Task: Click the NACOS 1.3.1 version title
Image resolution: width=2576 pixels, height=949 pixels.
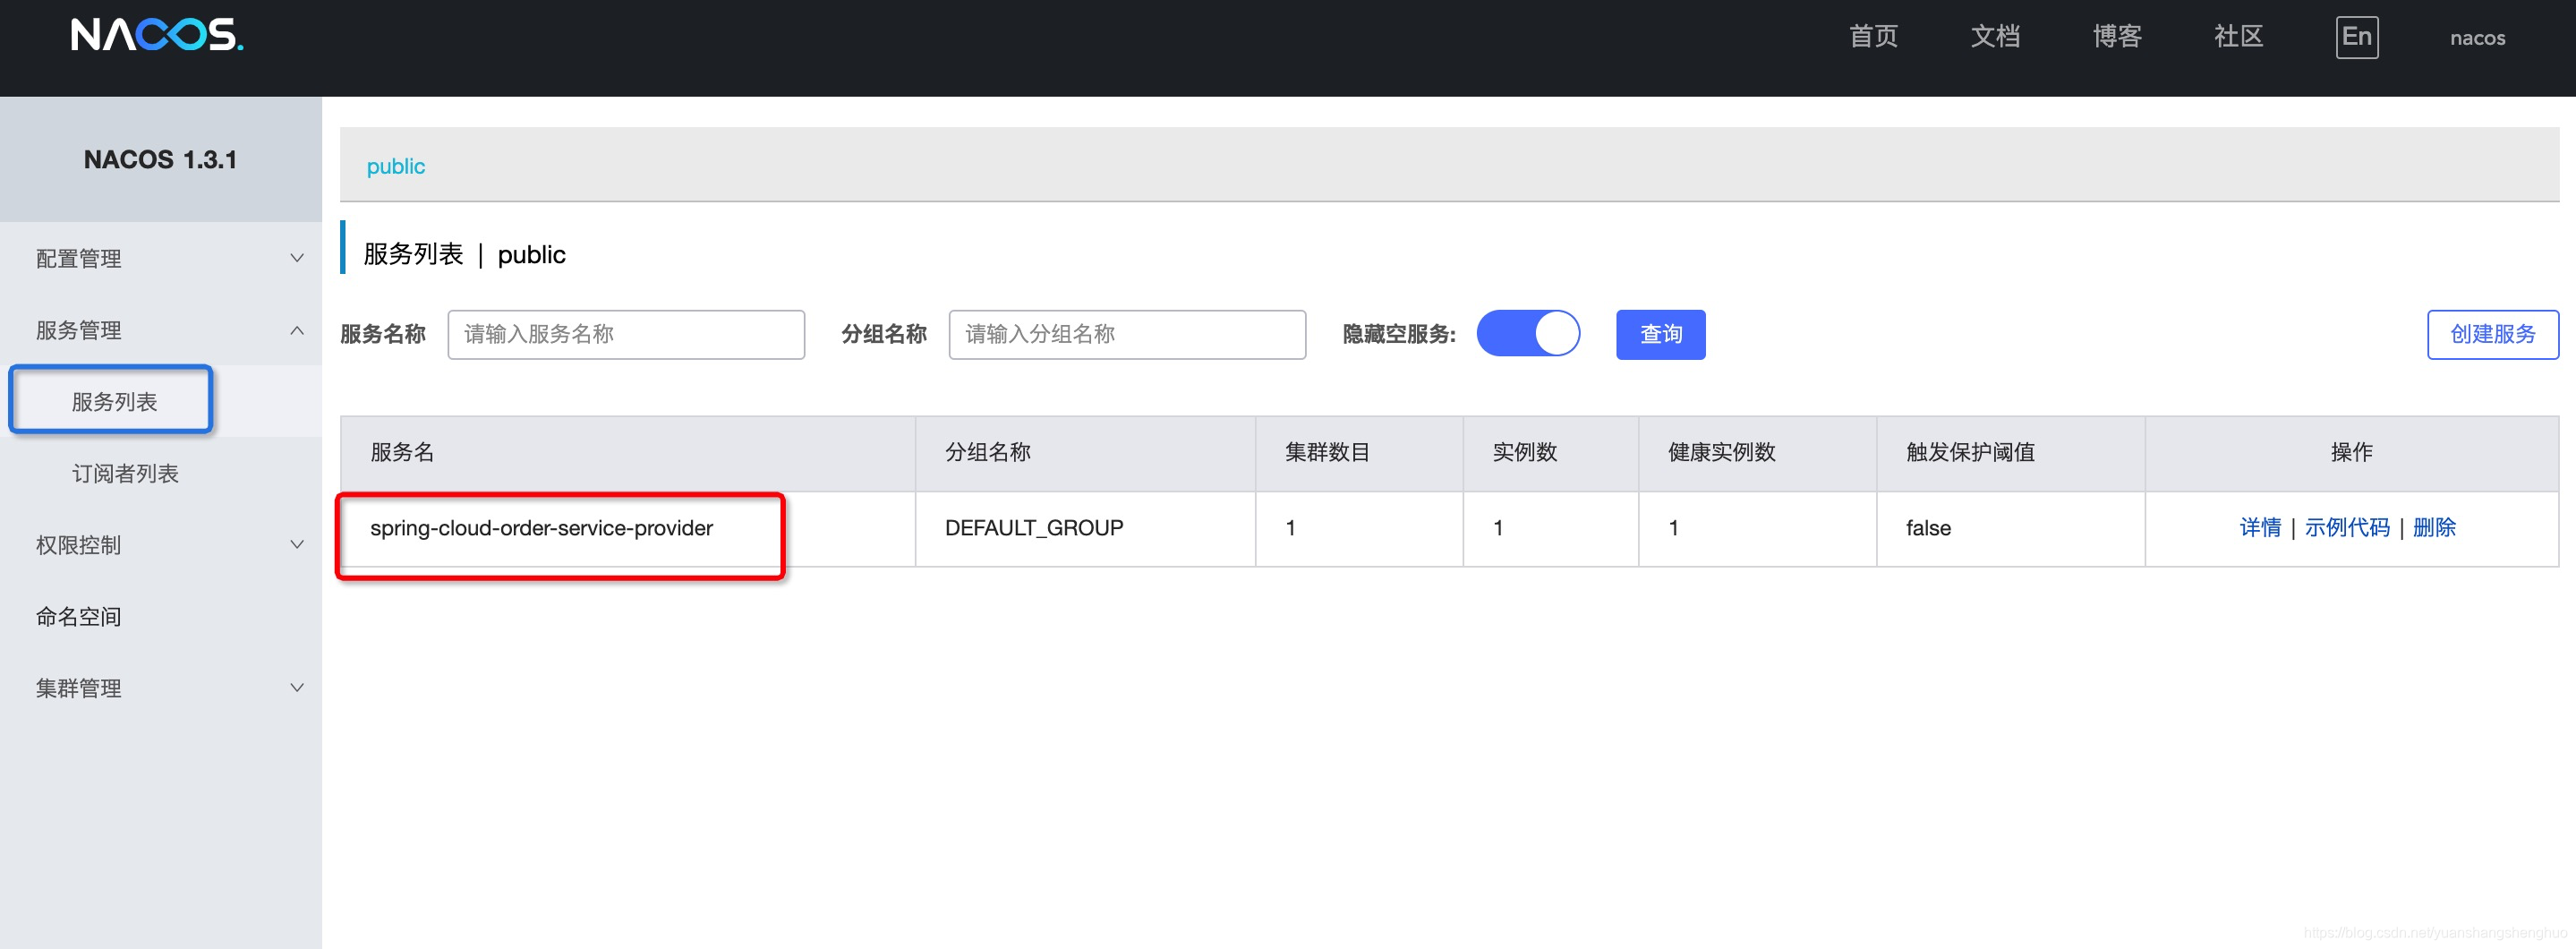Action: (x=160, y=159)
